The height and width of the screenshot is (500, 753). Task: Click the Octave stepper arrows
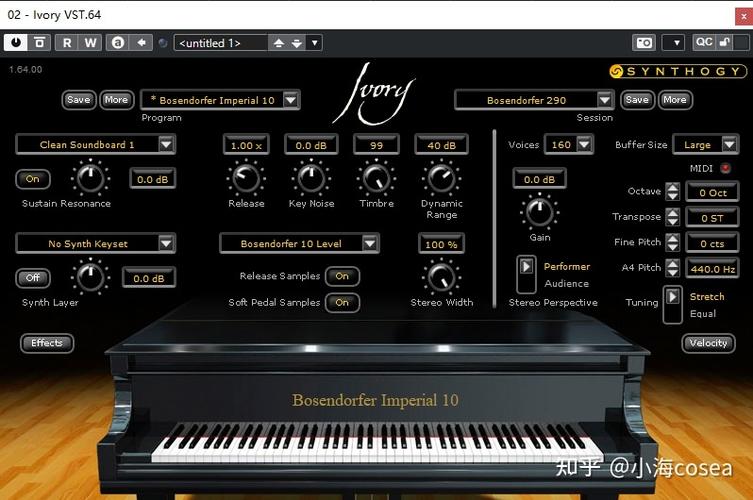tap(673, 191)
